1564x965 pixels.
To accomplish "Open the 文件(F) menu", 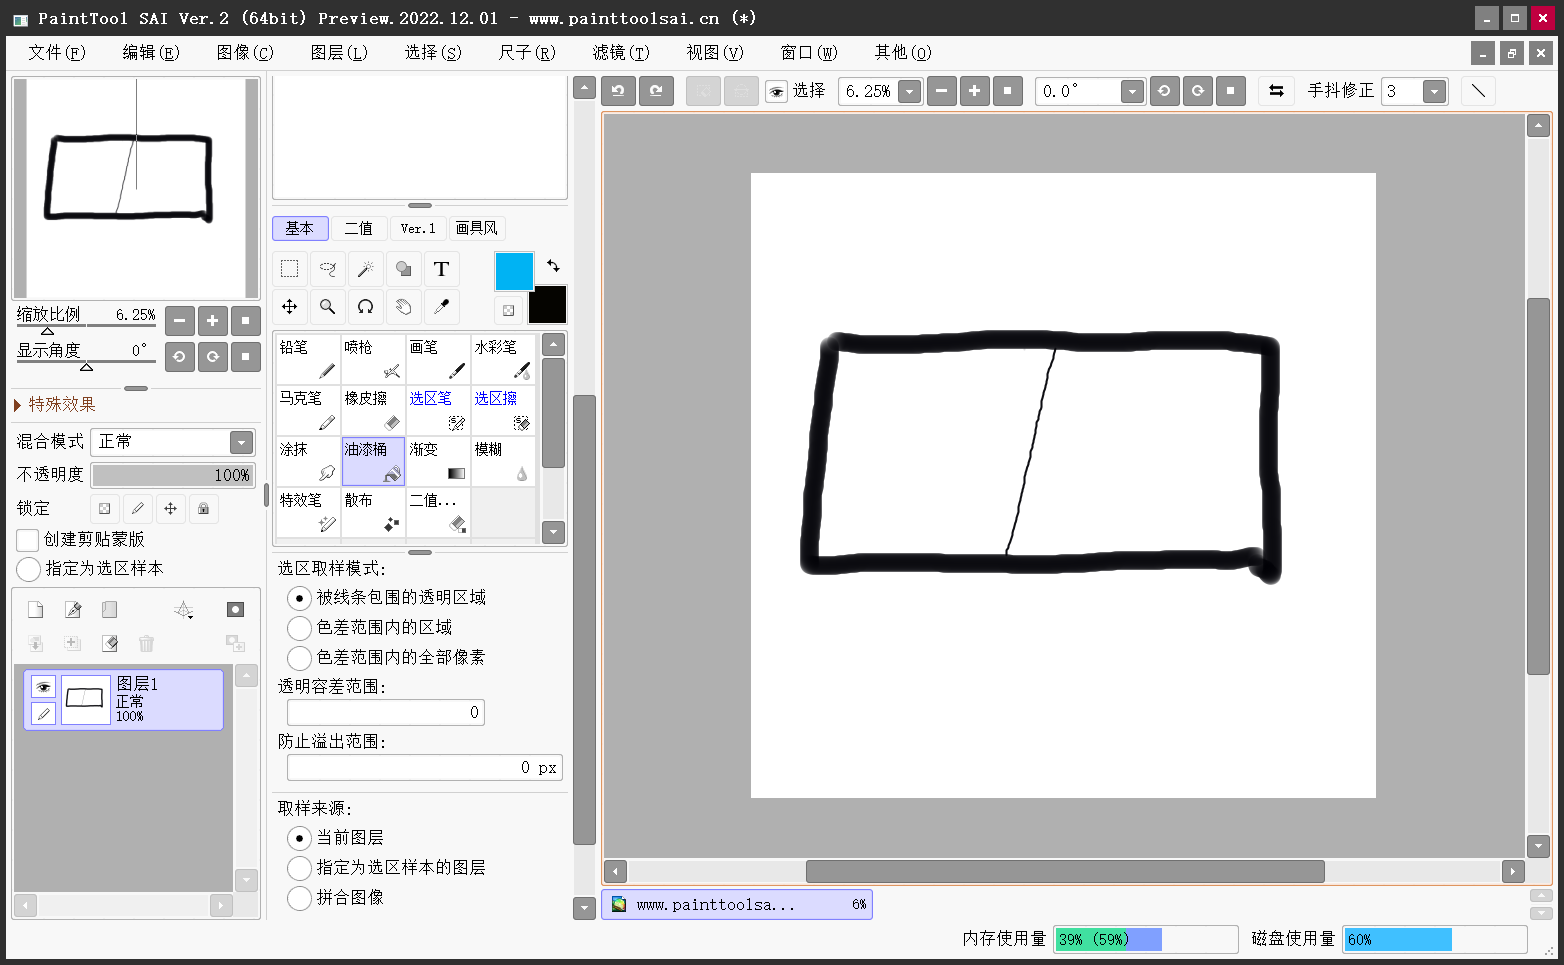I will pyautogui.click(x=57, y=52).
